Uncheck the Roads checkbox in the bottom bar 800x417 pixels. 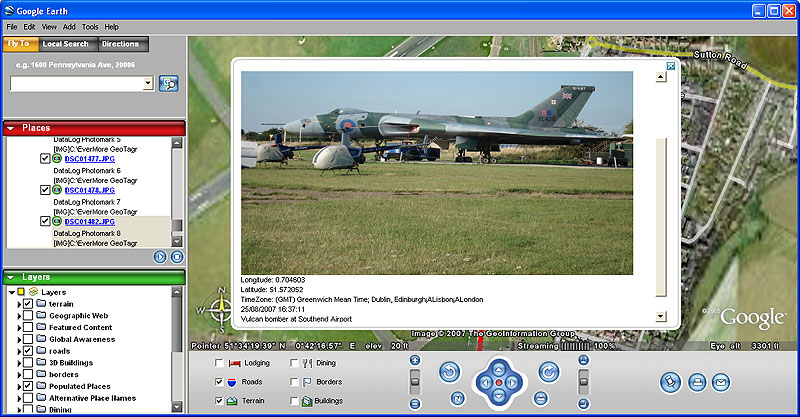click(219, 382)
